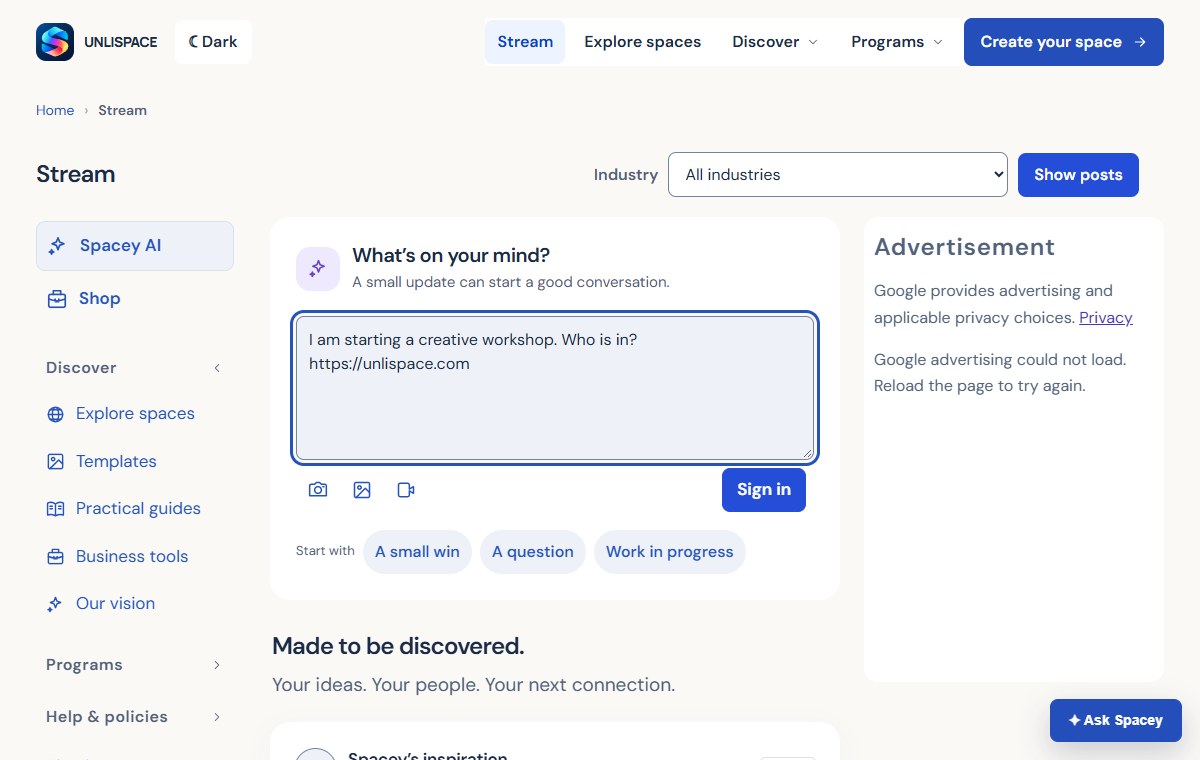Screen dimensions: 1200x760
Task: Click the Sign in button
Action: pos(764,490)
